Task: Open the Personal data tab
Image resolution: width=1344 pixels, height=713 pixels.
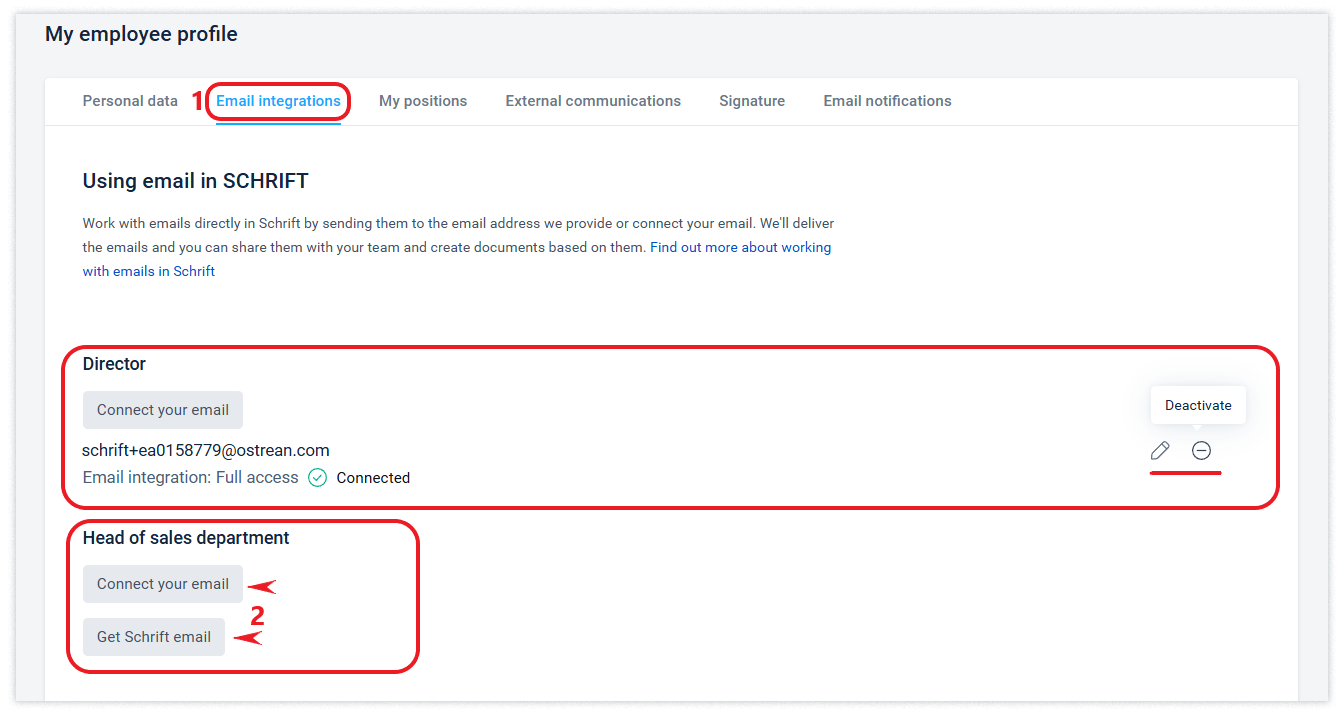Action: pos(130,101)
